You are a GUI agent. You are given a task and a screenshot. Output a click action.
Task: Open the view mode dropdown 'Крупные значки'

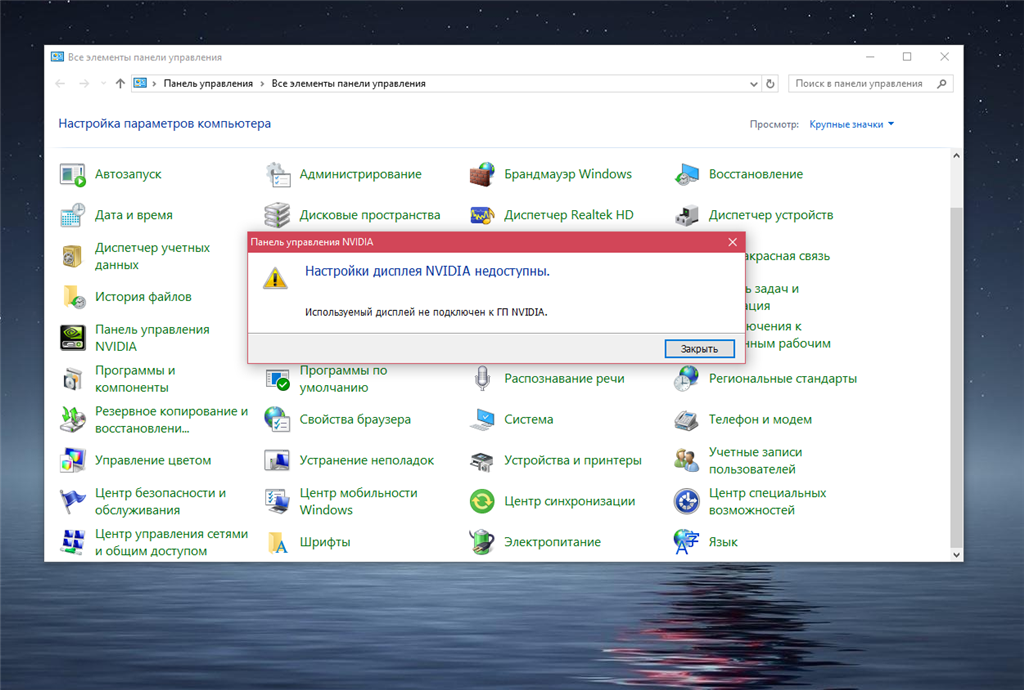pos(852,124)
